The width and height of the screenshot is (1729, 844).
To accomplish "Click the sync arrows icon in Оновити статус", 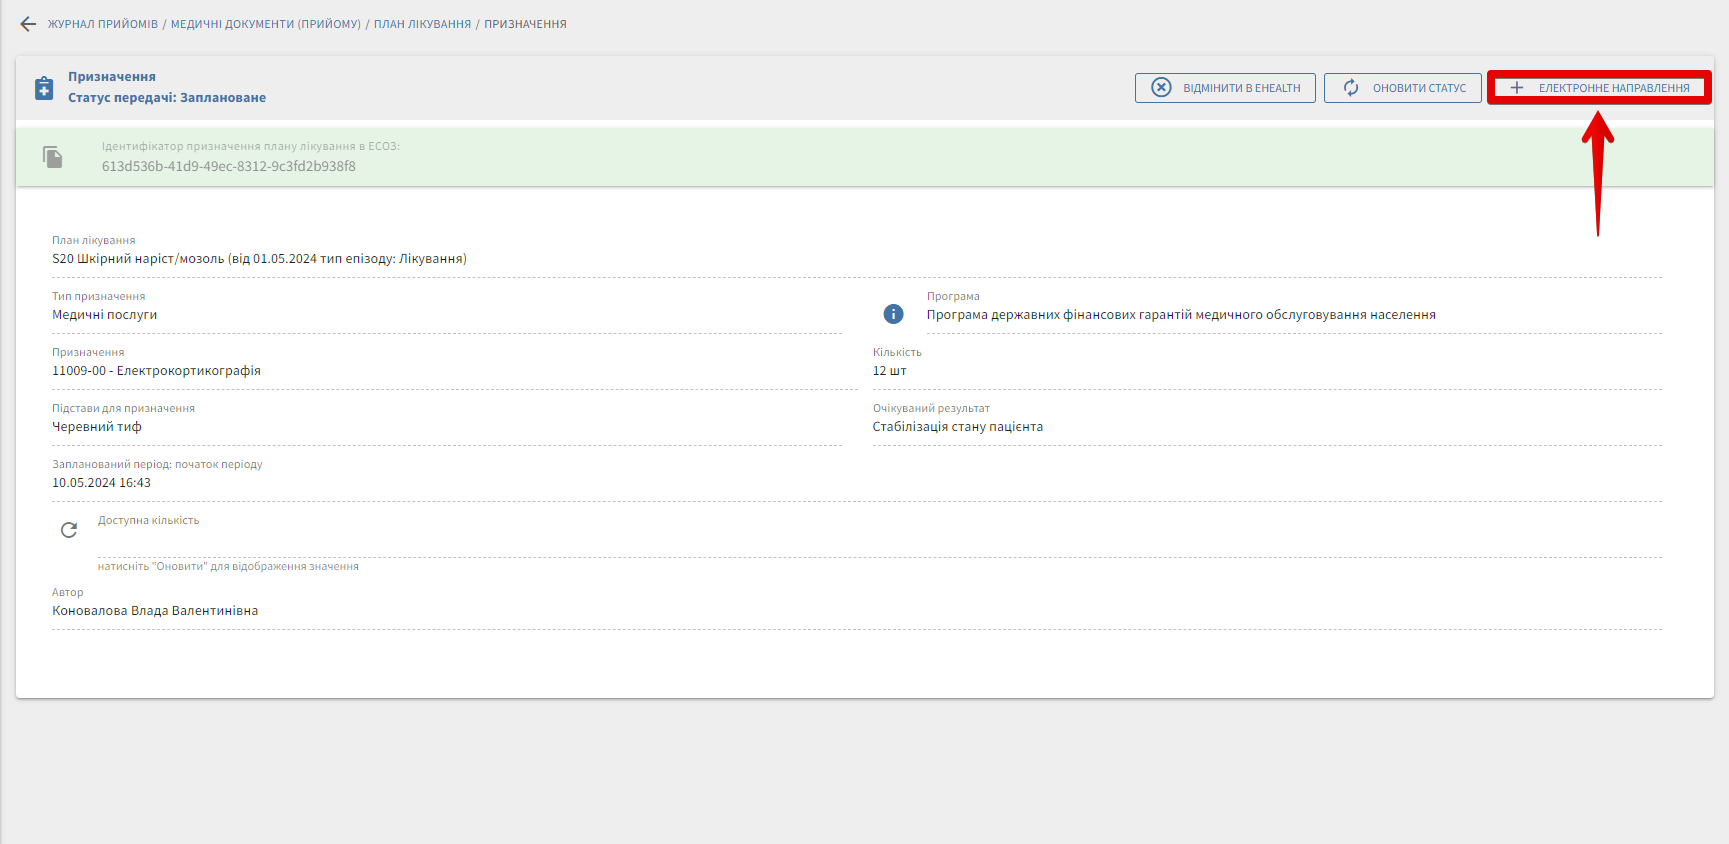I will [x=1351, y=88].
